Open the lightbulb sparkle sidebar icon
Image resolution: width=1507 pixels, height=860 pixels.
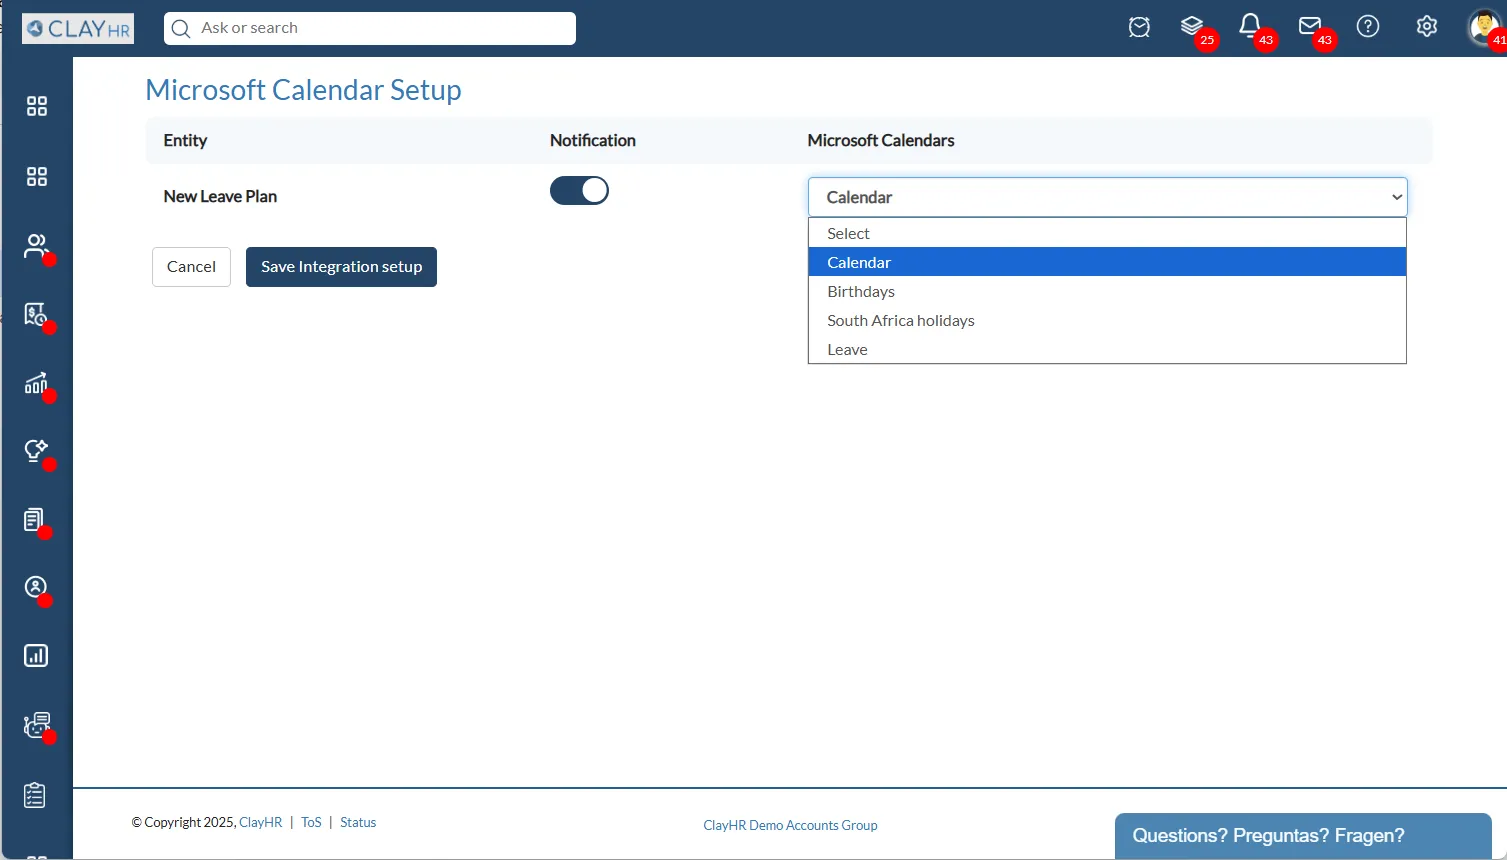(36, 451)
